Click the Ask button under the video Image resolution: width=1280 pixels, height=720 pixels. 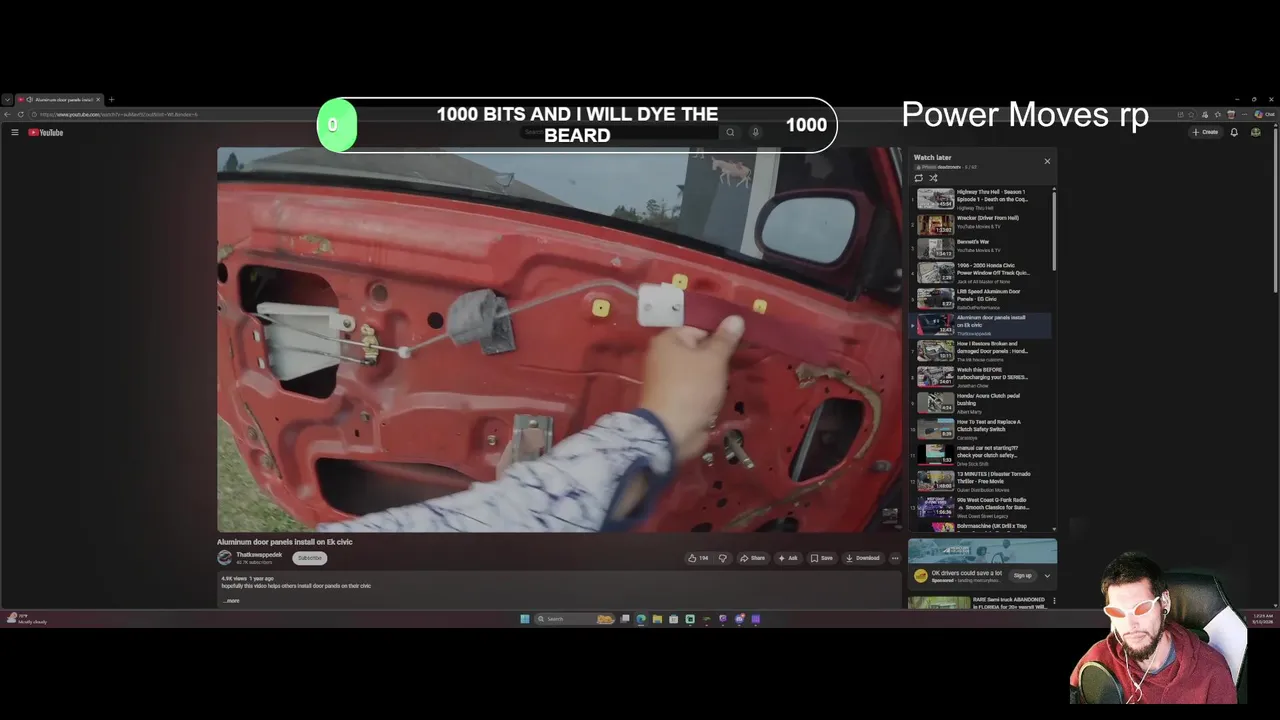(788, 558)
